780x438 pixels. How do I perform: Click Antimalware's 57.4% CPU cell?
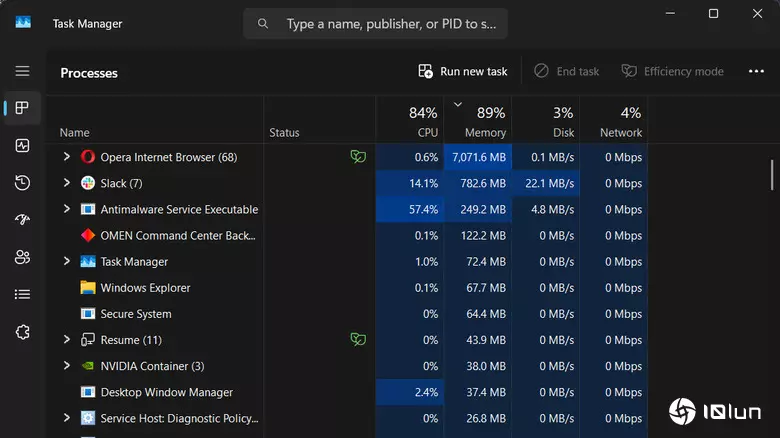409,209
